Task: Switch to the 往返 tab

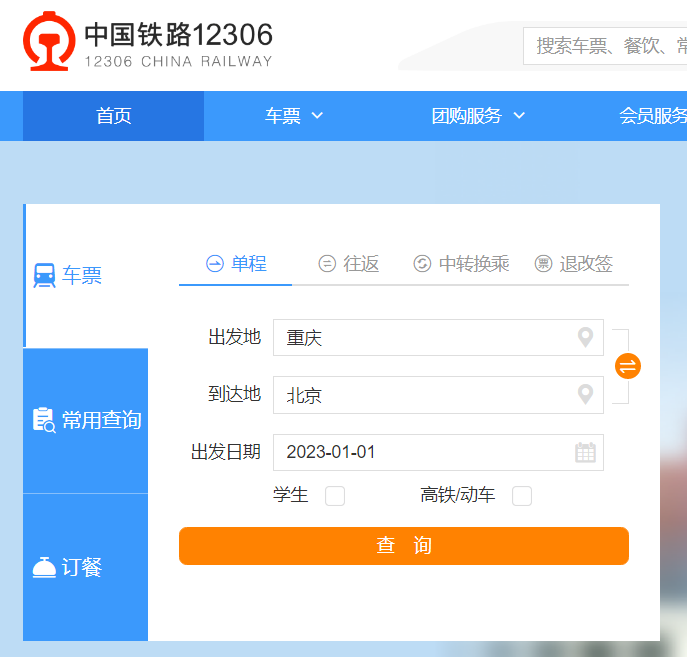Action: (349, 264)
